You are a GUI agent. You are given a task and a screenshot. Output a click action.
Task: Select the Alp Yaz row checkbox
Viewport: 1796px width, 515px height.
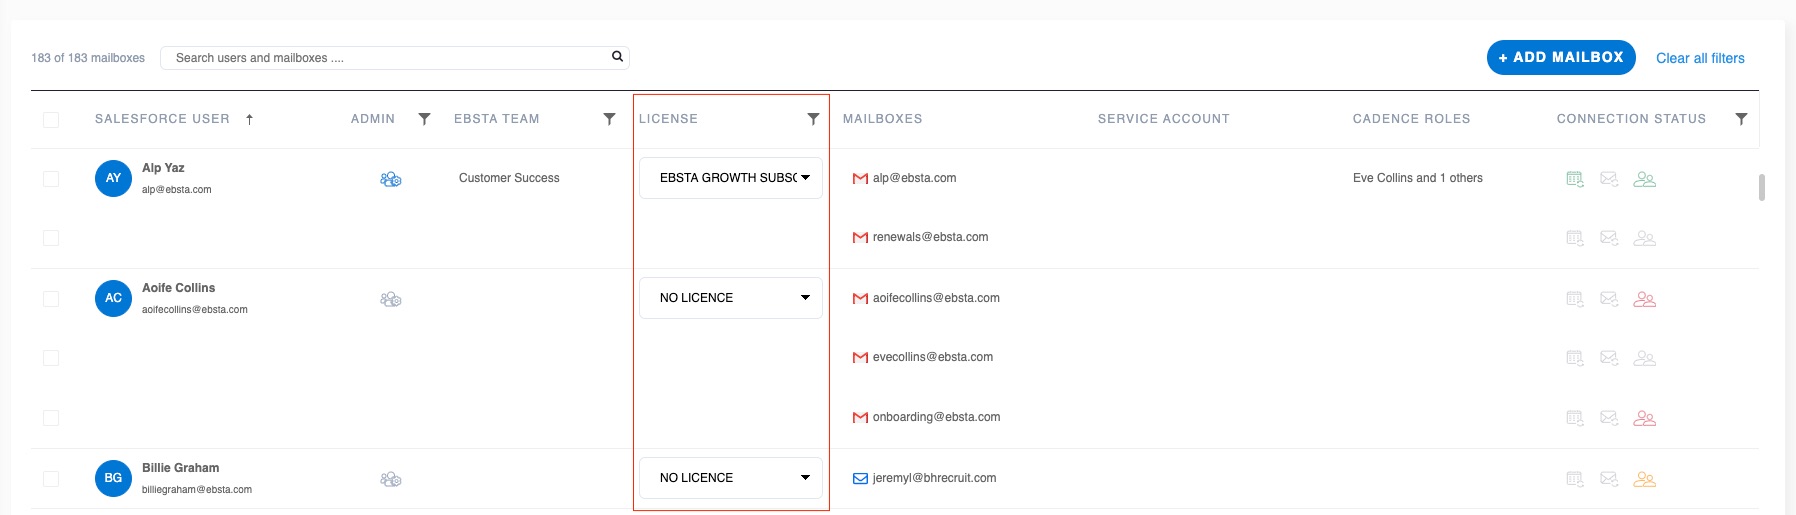pyautogui.click(x=51, y=179)
